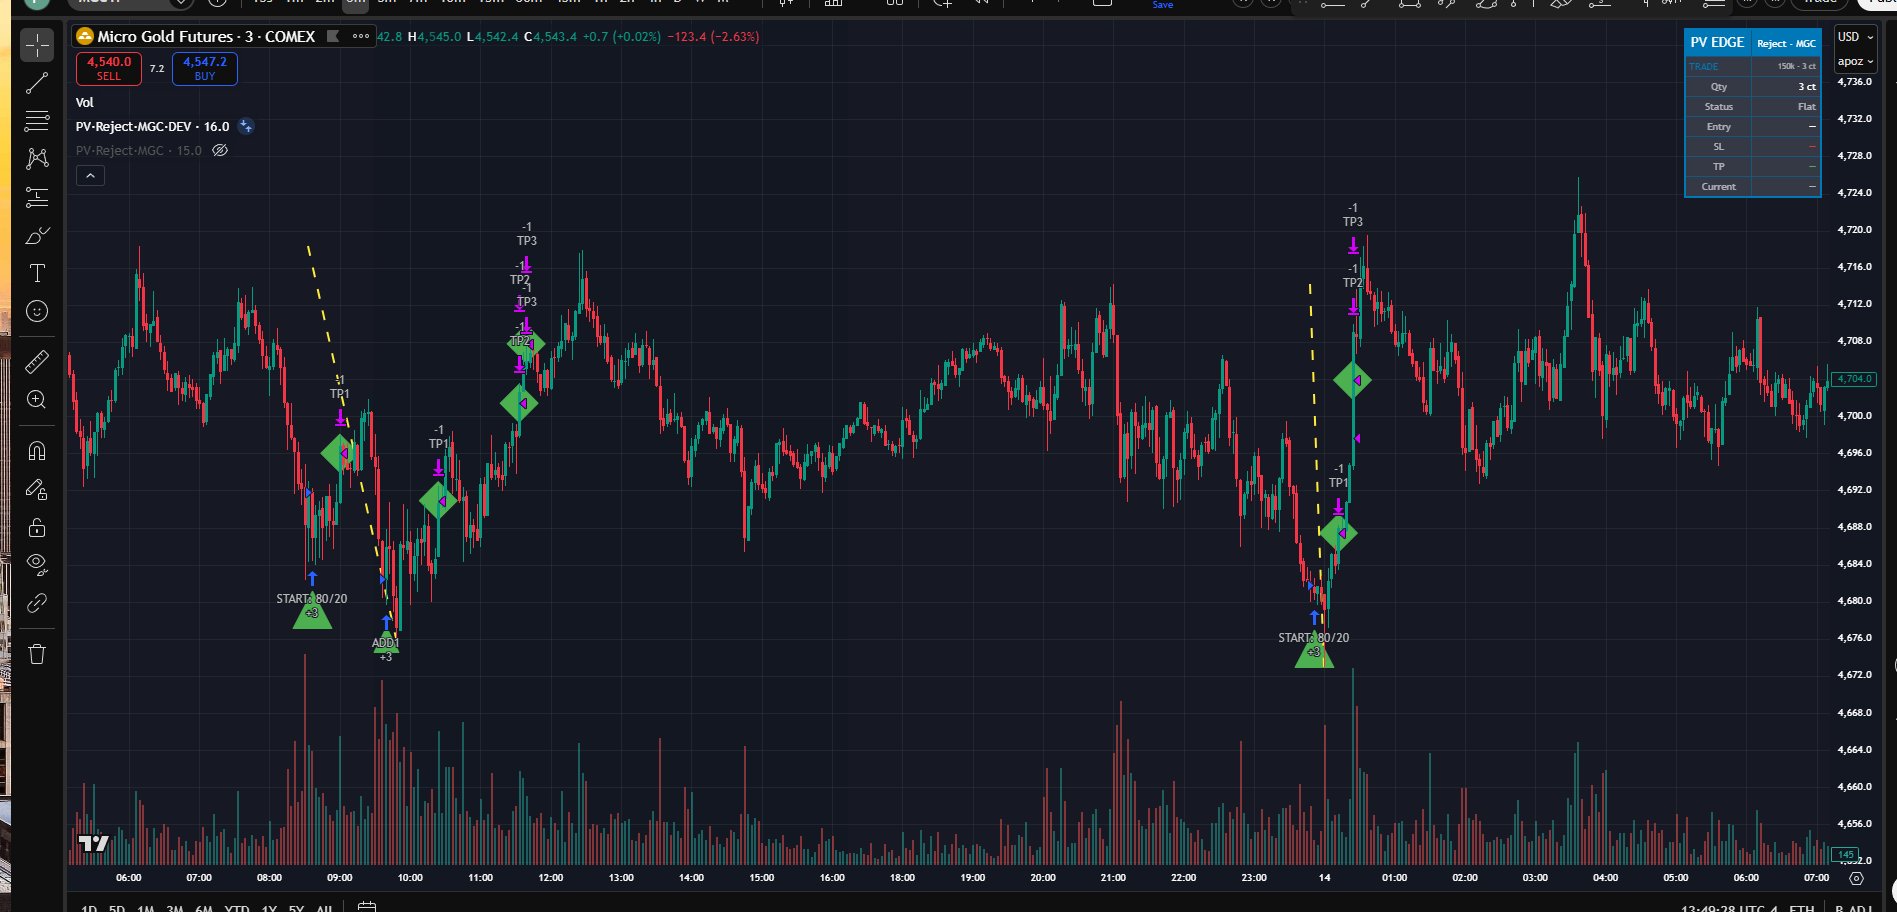Screen dimensions: 1897x912
Task: Click the drawings link chain icon
Action: pyautogui.click(x=37, y=603)
